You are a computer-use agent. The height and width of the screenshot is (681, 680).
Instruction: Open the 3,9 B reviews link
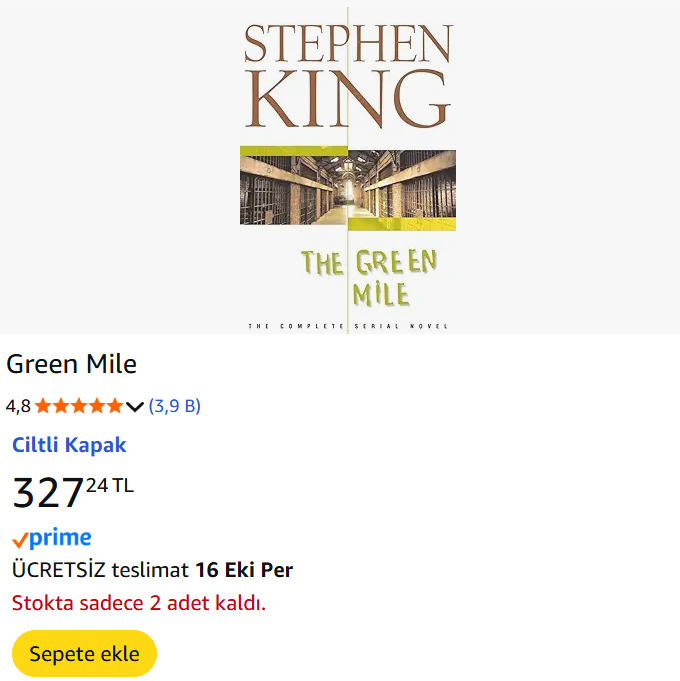[x=174, y=406]
